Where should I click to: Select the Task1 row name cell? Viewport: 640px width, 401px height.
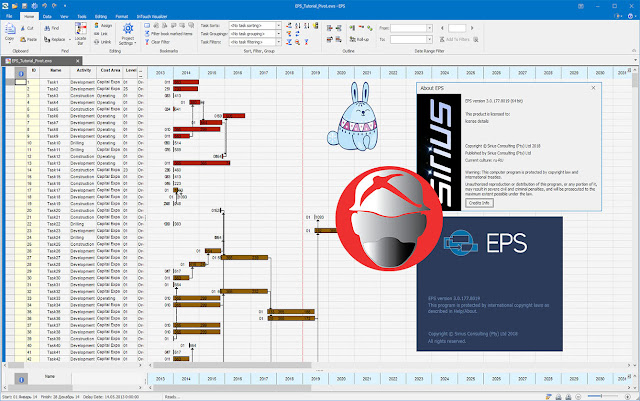point(53,82)
